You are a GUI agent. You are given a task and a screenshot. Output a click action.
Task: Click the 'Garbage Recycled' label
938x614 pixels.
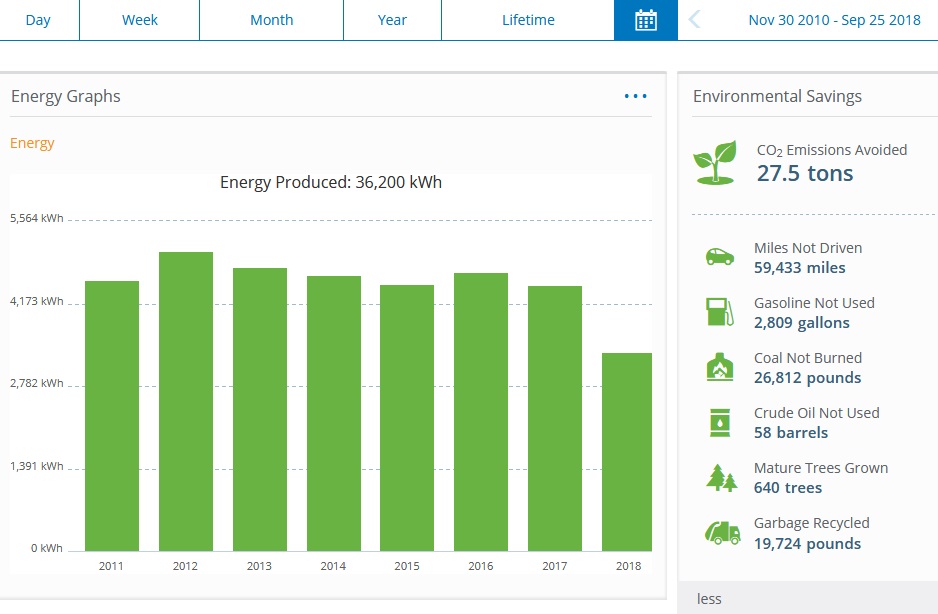coord(811,523)
